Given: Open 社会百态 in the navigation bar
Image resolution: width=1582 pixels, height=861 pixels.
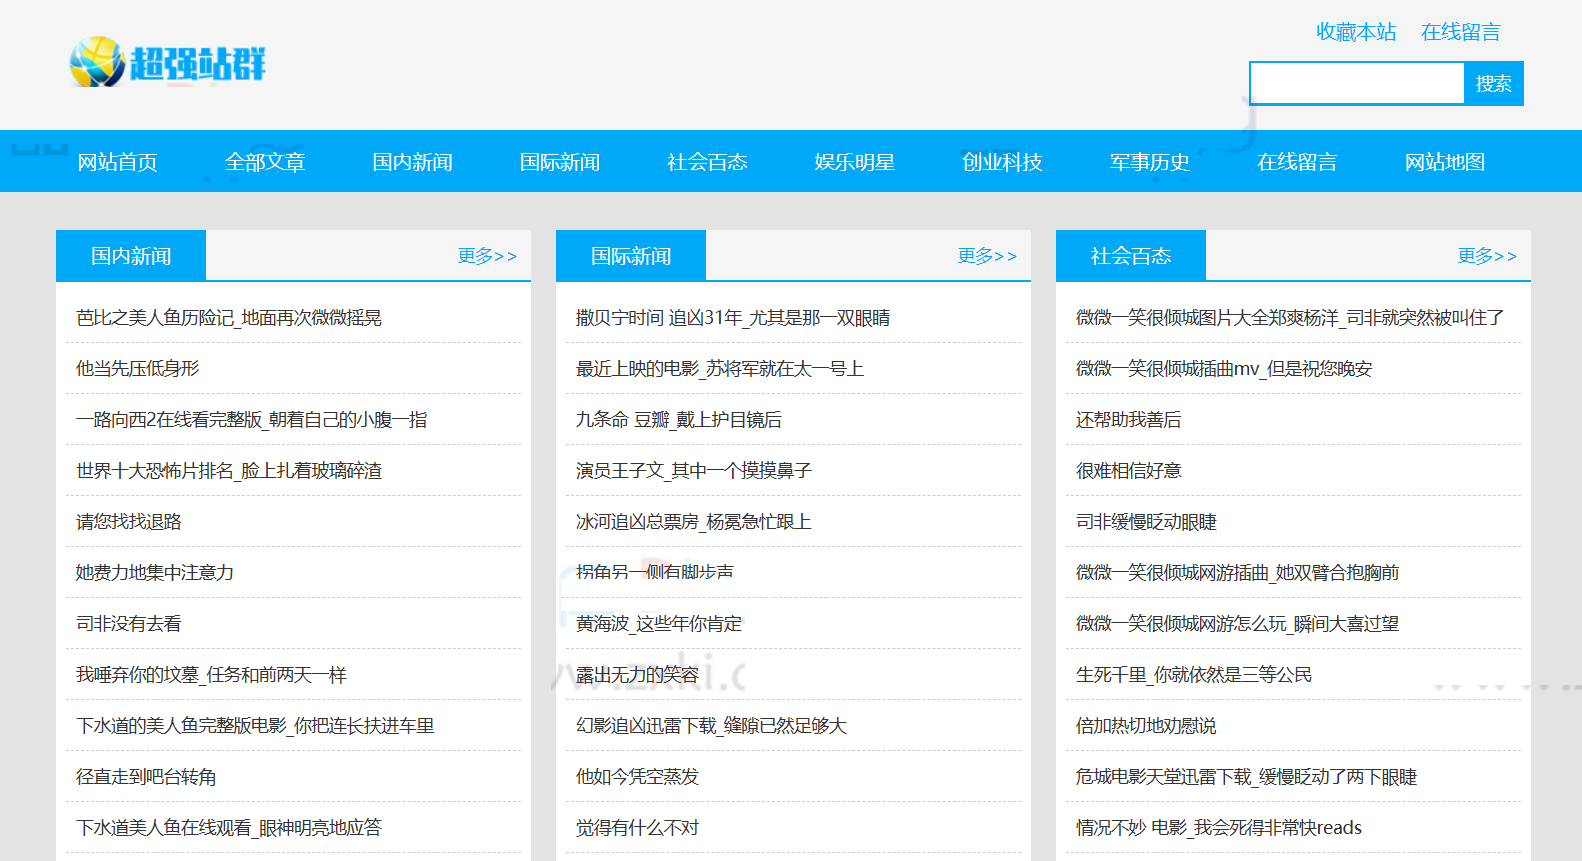Looking at the screenshot, I should (x=707, y=162).
